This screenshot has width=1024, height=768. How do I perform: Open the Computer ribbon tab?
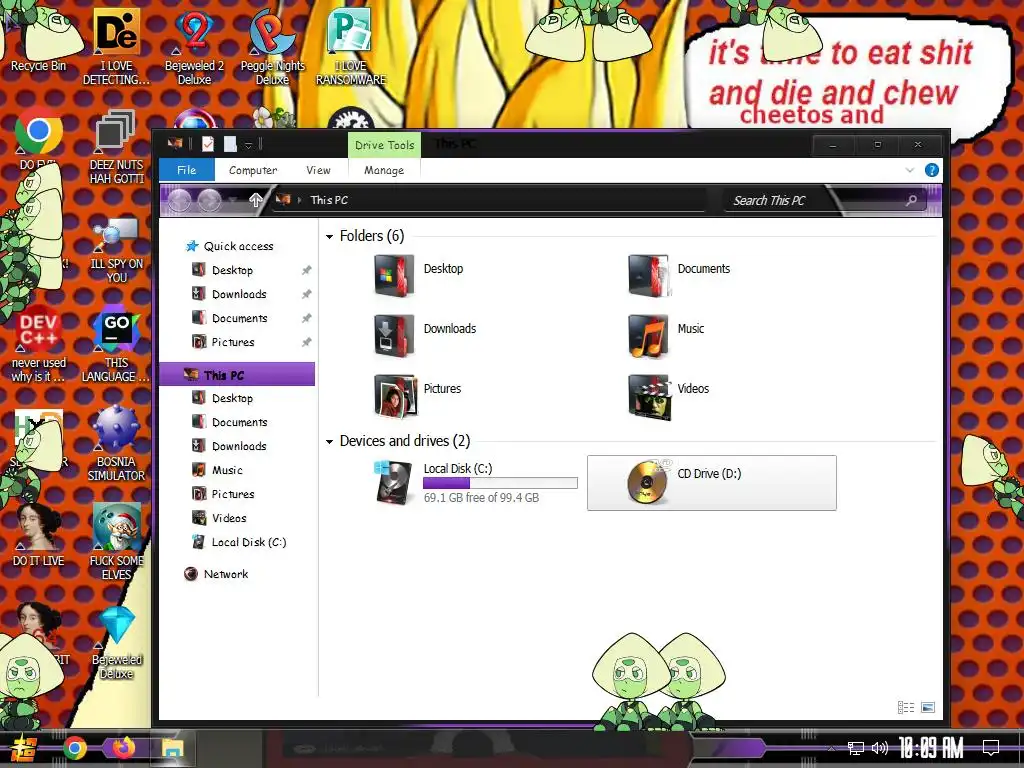(x=253, y=170)
